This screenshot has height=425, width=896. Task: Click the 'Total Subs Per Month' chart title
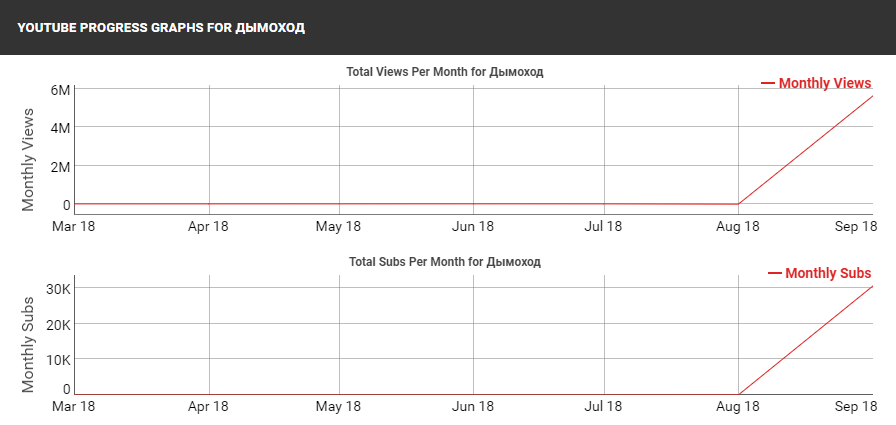pos(445,262)
